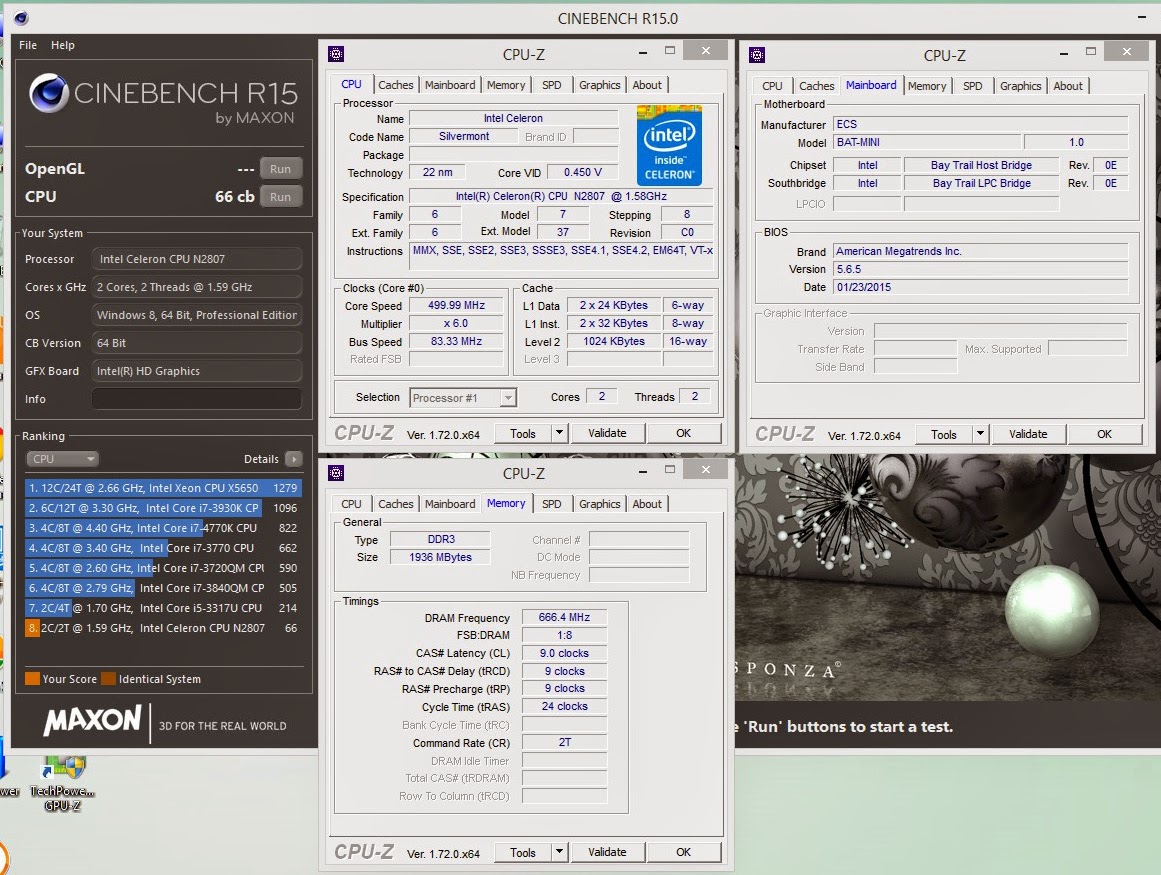
Task: Open the CPU ranking type dropdown
Action: click(63, 459)
